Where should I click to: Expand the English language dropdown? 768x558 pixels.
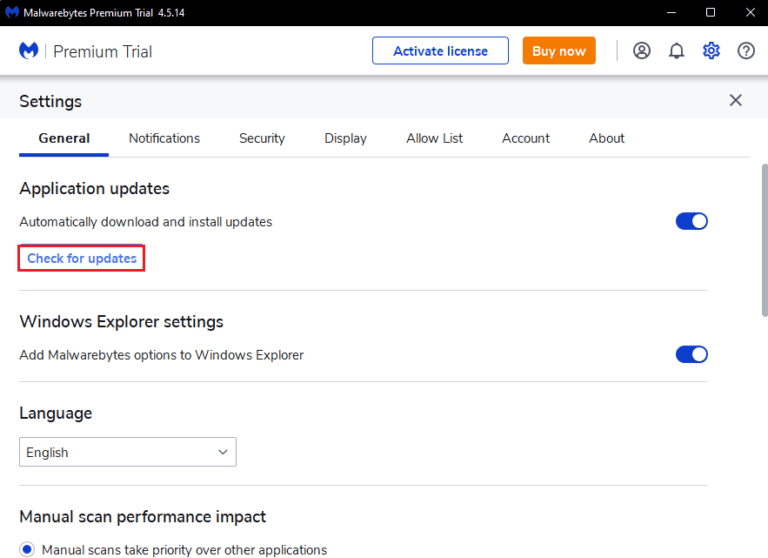coord(128,452)
